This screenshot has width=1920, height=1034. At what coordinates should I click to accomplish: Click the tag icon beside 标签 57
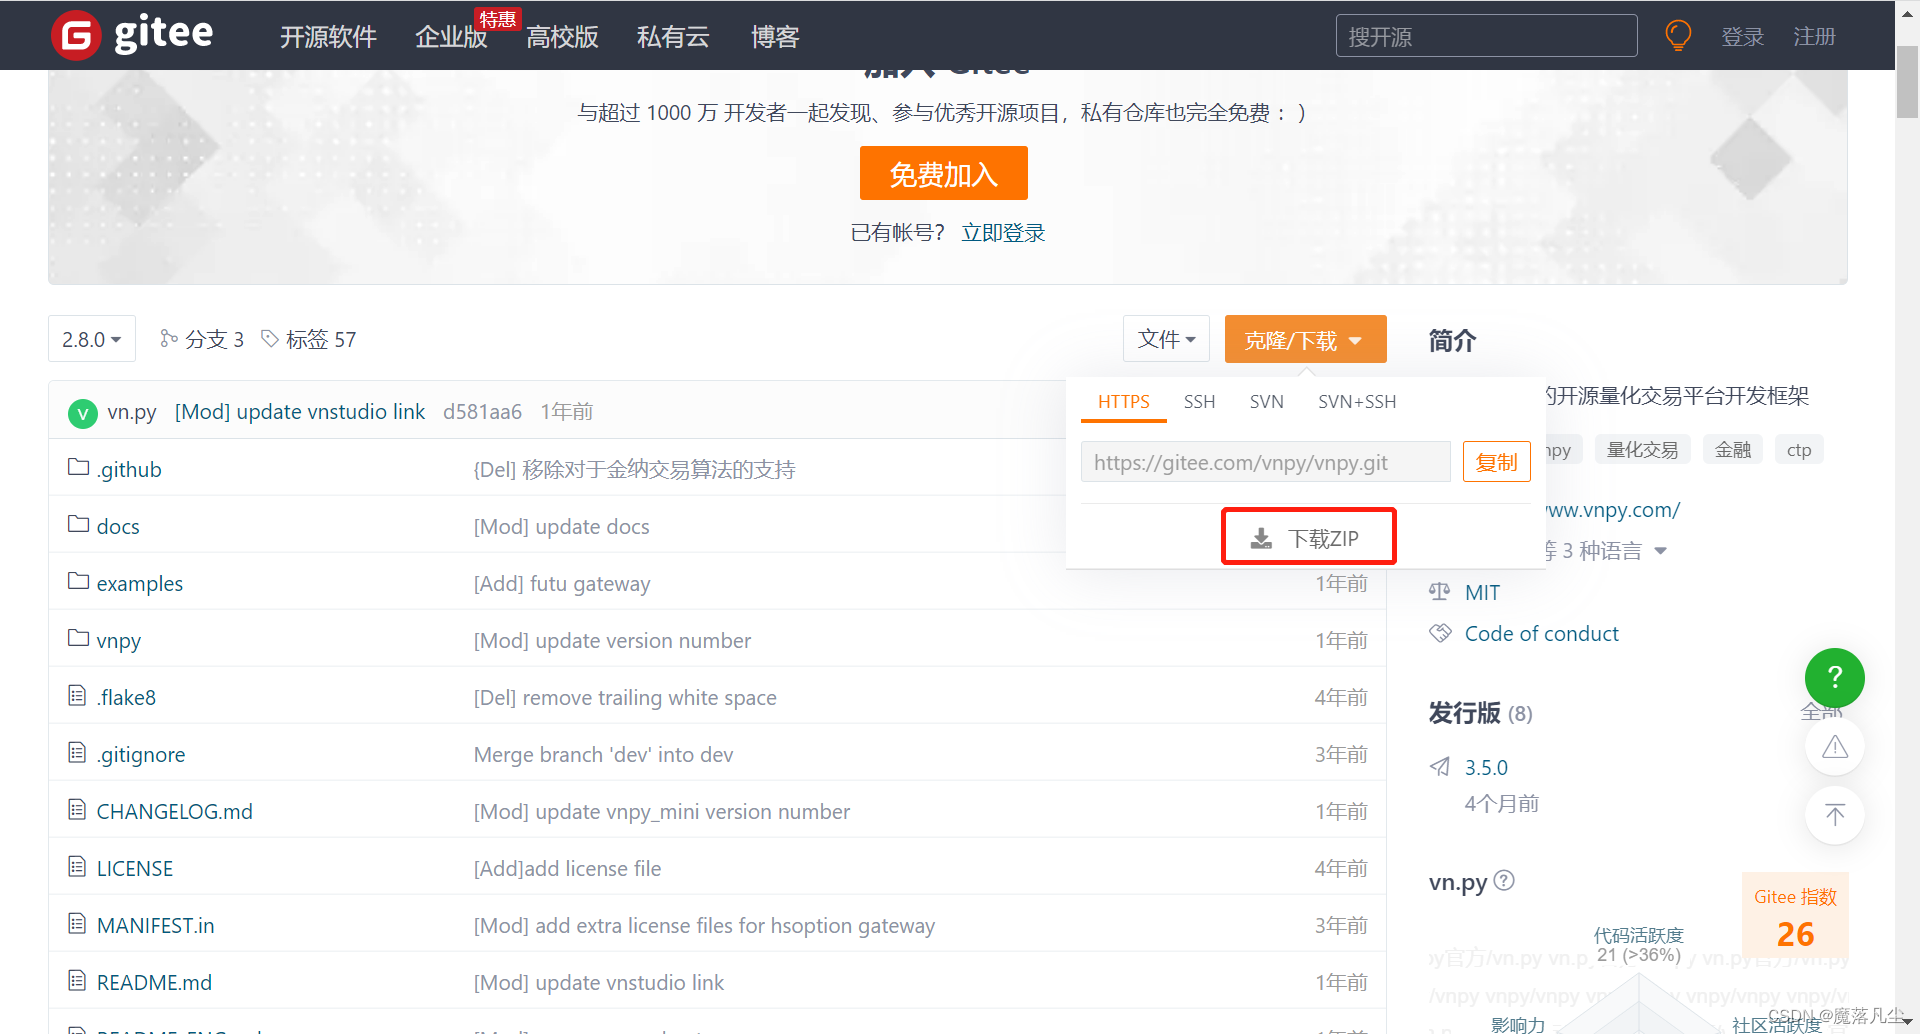click(269, 339)
